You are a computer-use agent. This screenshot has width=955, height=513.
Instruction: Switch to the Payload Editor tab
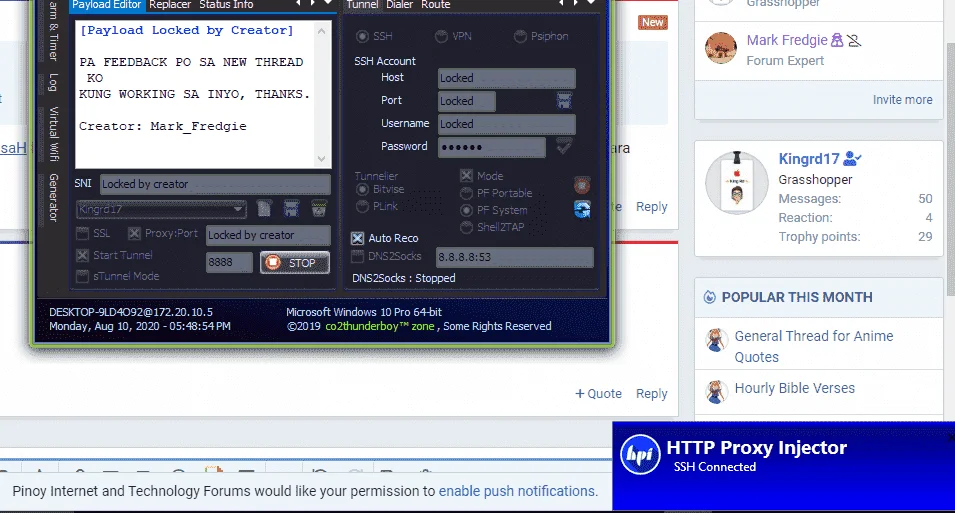[x=107, y=5]
